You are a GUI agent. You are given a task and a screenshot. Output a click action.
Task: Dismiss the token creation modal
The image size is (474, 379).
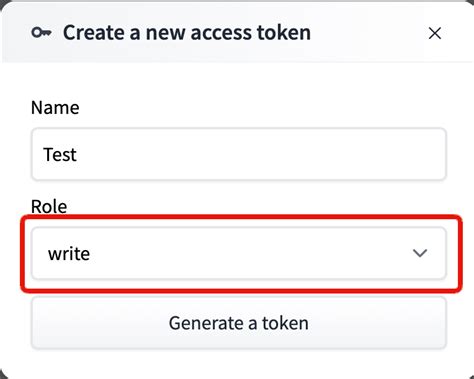435,33
